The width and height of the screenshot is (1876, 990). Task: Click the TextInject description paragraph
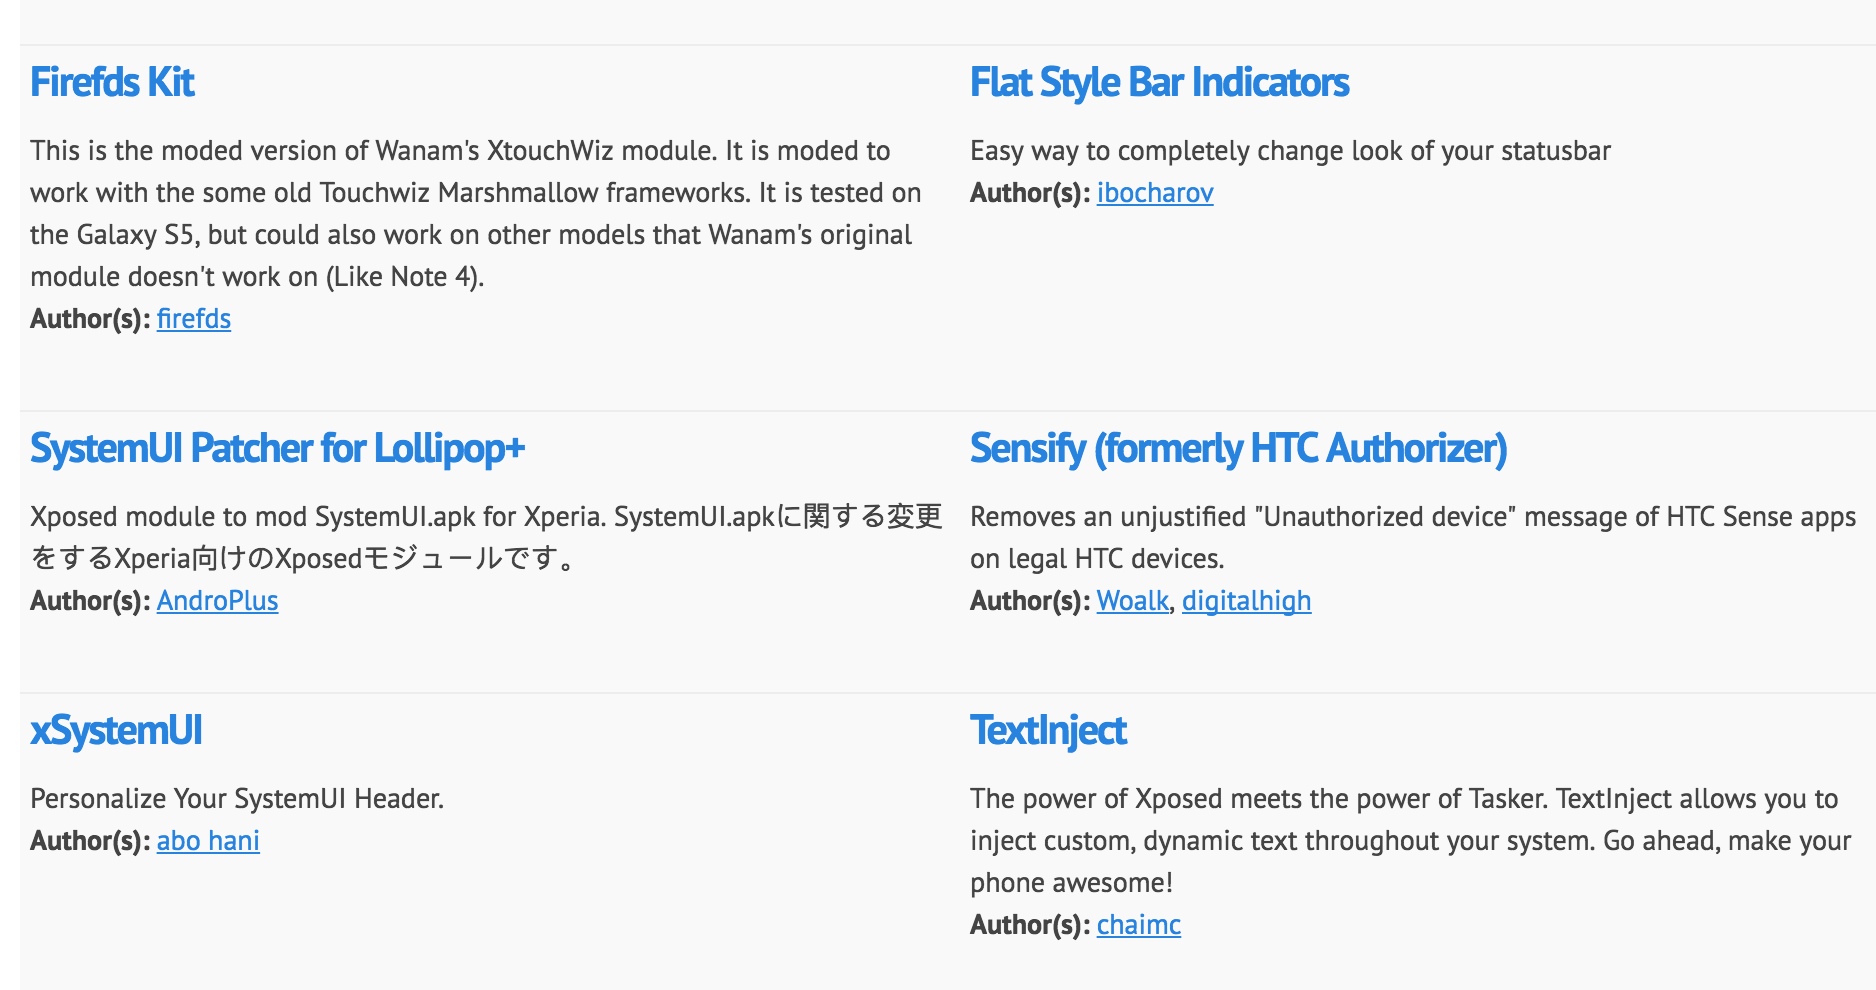pos(1410,840)
